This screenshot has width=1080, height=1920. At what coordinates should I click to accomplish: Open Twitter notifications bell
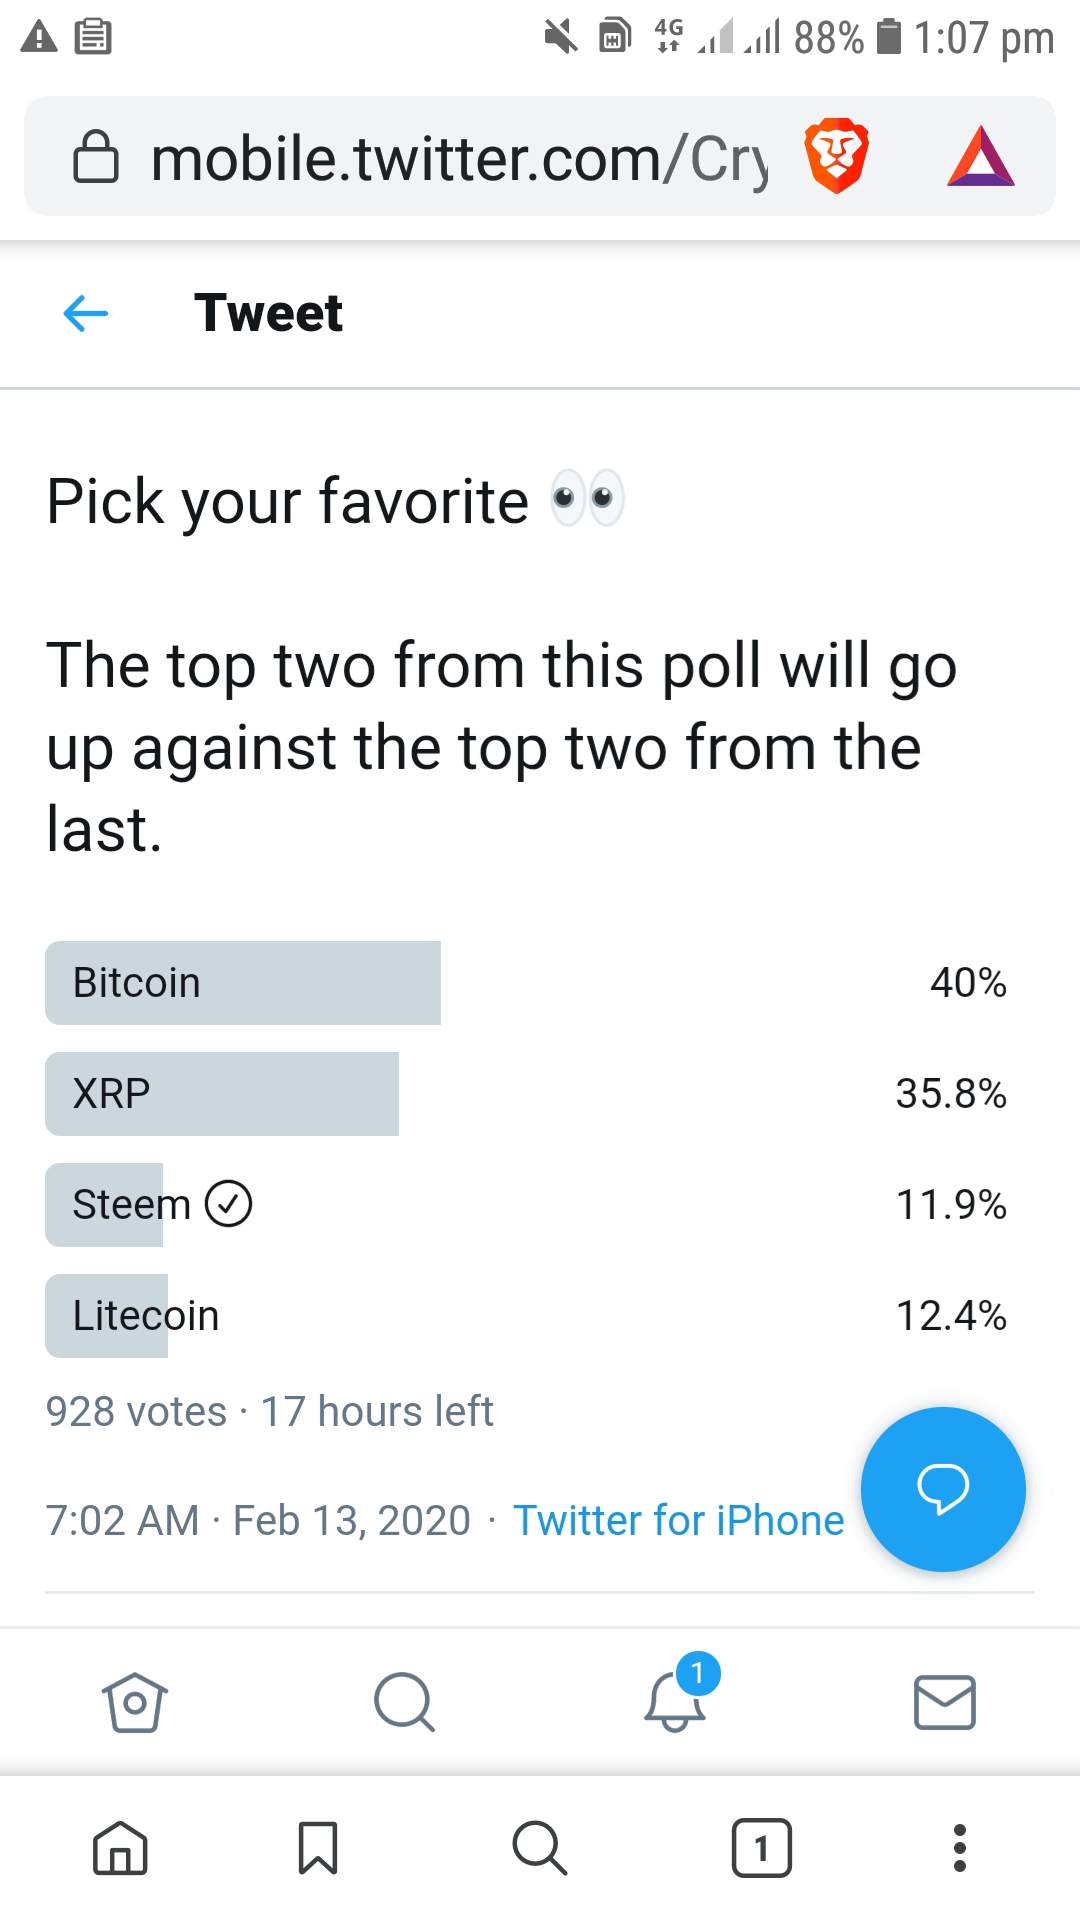[676, 1701]
